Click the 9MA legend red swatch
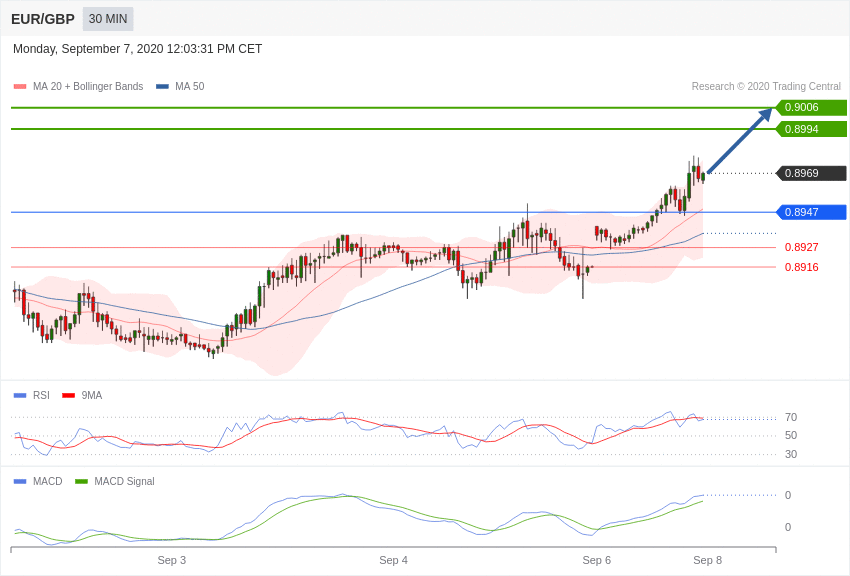Viewport: 850px width, 576px height. click(x=68, y=396)
